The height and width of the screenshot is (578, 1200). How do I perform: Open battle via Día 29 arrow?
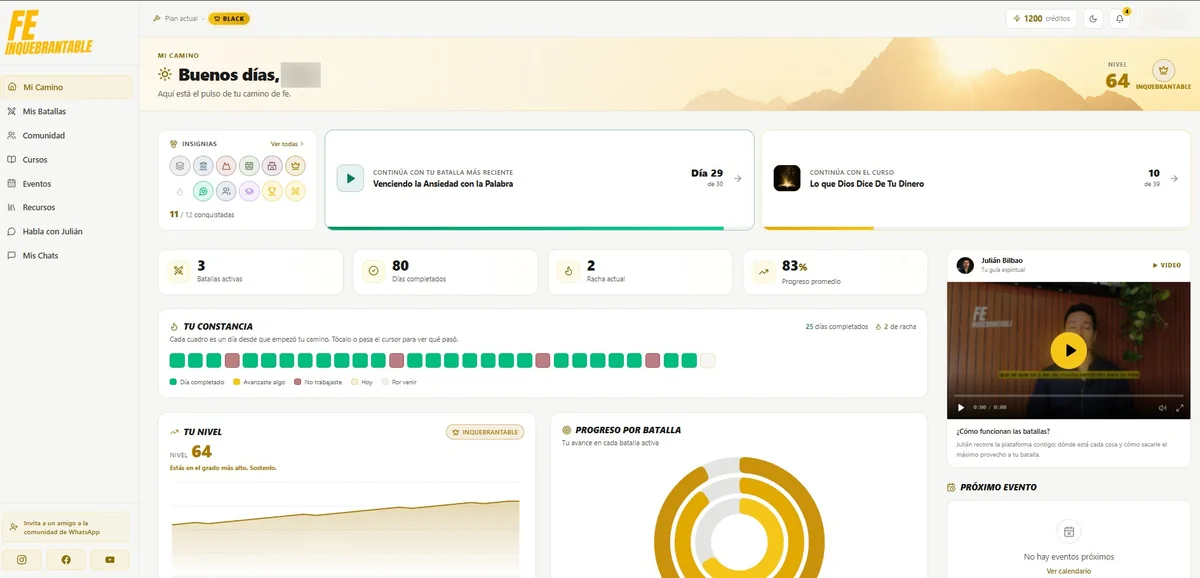(x=738, y=178)
